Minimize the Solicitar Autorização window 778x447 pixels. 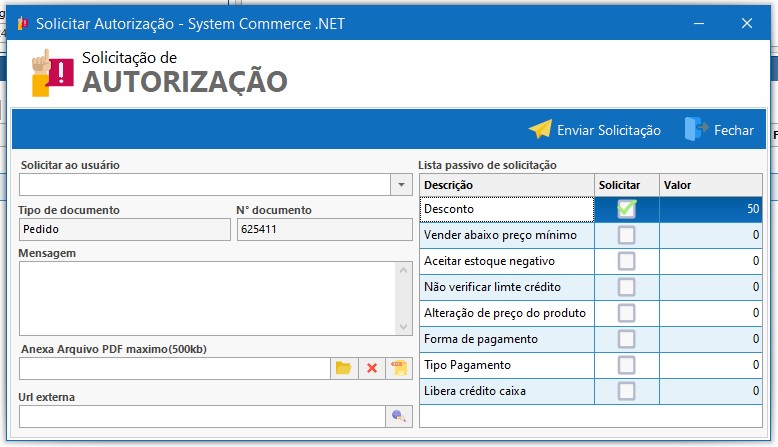tap(699, 23)
